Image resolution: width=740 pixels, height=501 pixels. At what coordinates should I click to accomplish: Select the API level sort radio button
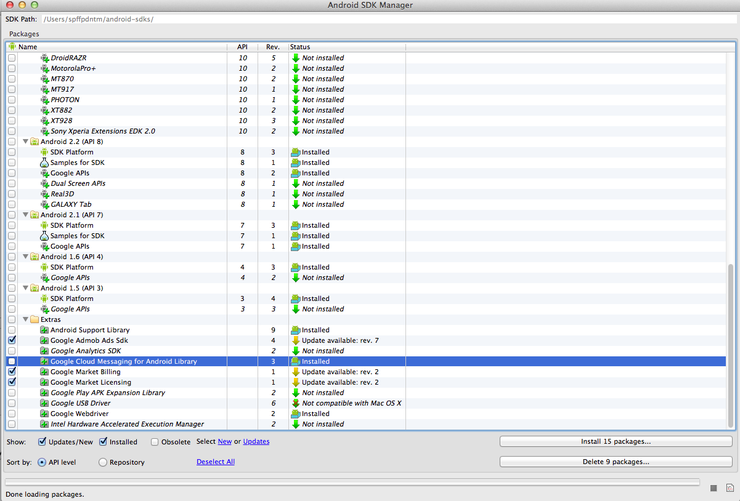pyautogui.click(x=42, y=462)
